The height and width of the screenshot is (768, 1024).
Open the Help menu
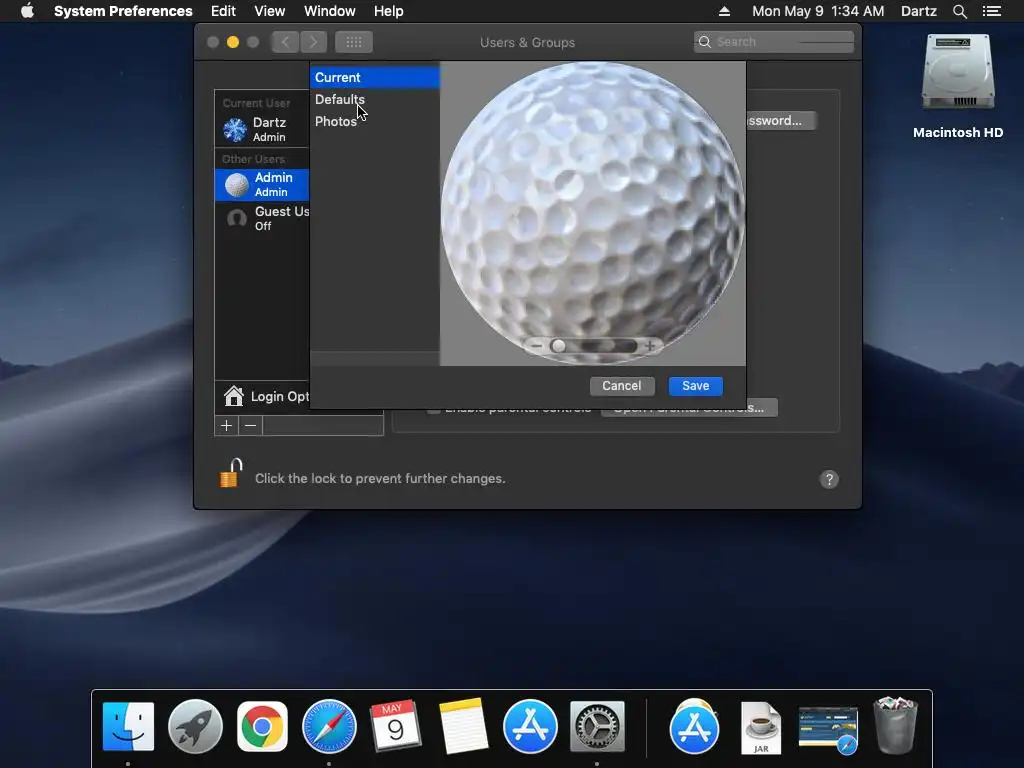(x=388, y=11)
